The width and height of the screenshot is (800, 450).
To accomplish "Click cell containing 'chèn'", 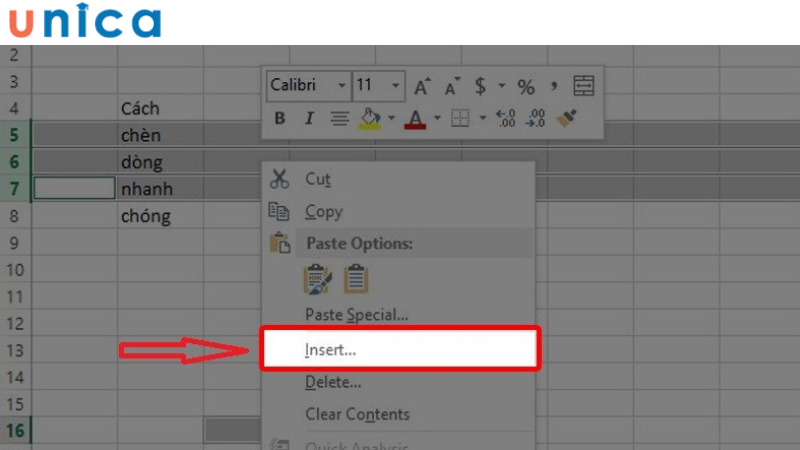I will (160, 135).
